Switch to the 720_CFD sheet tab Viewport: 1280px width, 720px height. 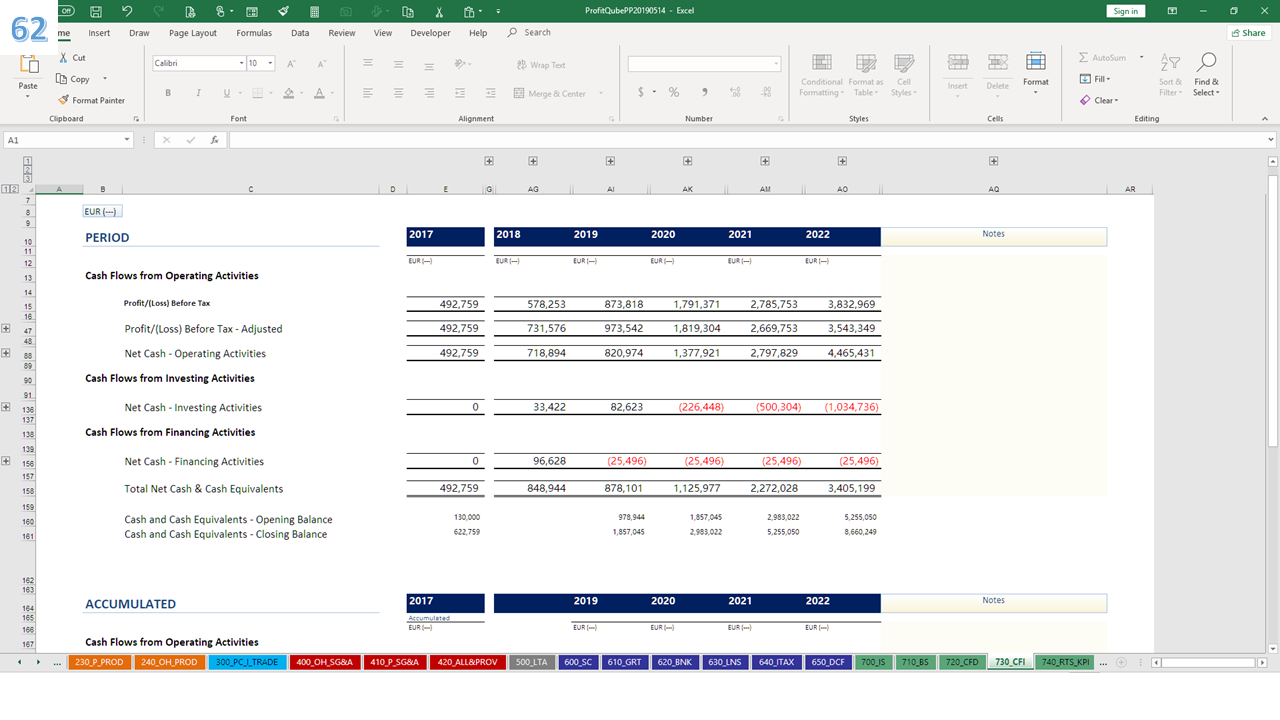tap(962, 662)
